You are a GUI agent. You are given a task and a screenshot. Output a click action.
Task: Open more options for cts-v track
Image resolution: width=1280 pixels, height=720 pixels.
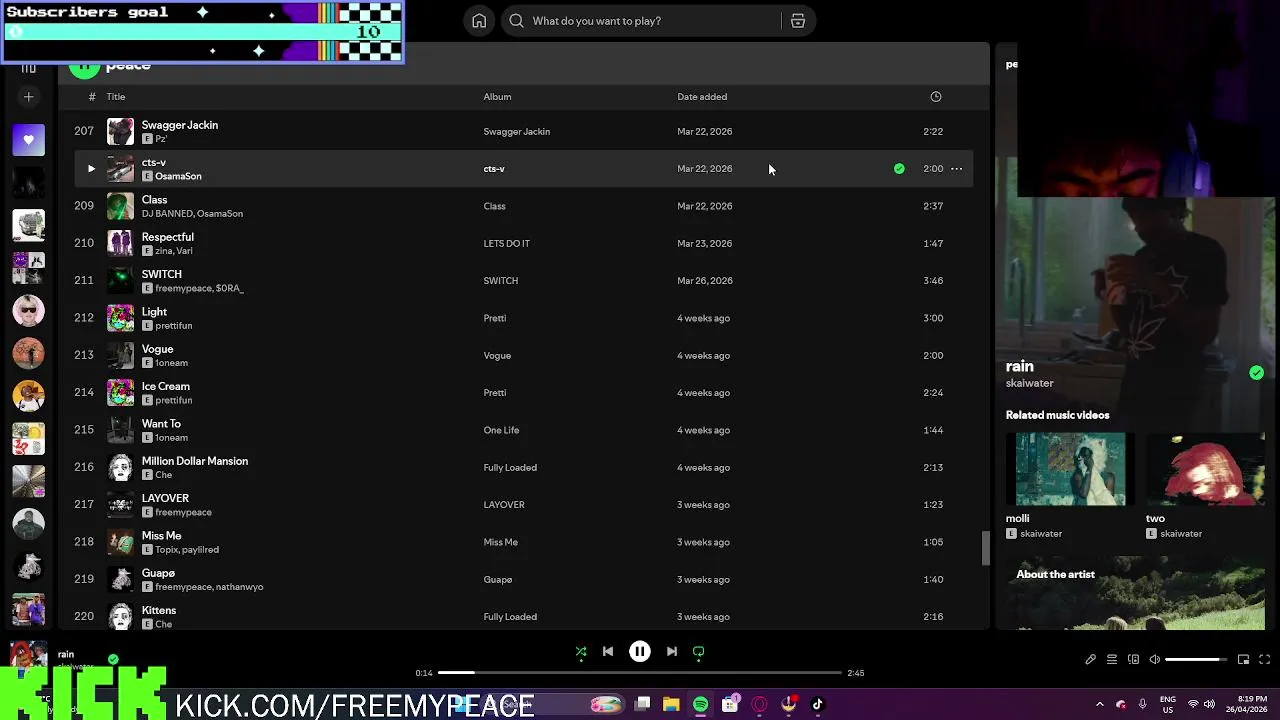(956, 169)
